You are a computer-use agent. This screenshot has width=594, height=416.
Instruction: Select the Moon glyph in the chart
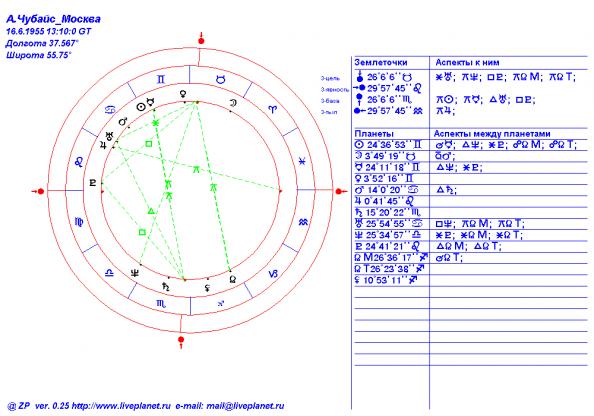[233, 103]
